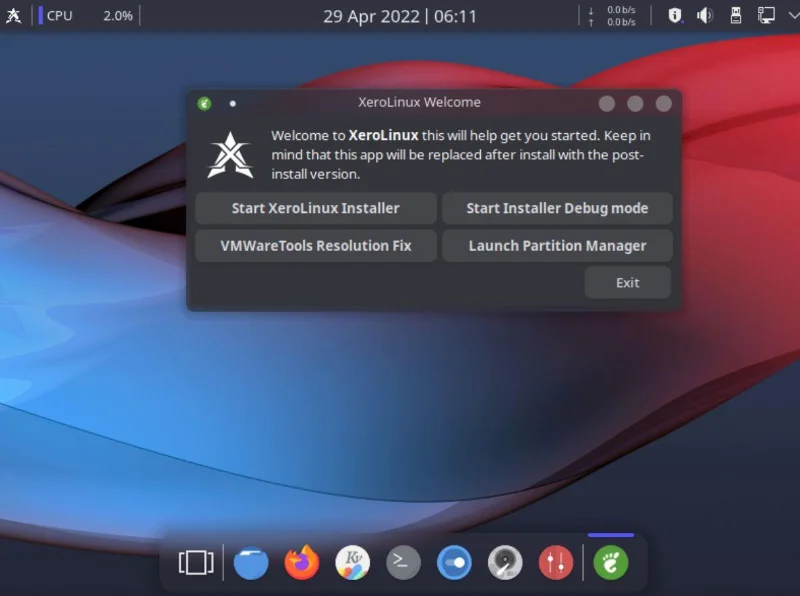The height and width of the screenshot is (596, 800).
Task: Open Kvantum Manager from the dock
Action: pyautogui.click(x=353, y=562)
